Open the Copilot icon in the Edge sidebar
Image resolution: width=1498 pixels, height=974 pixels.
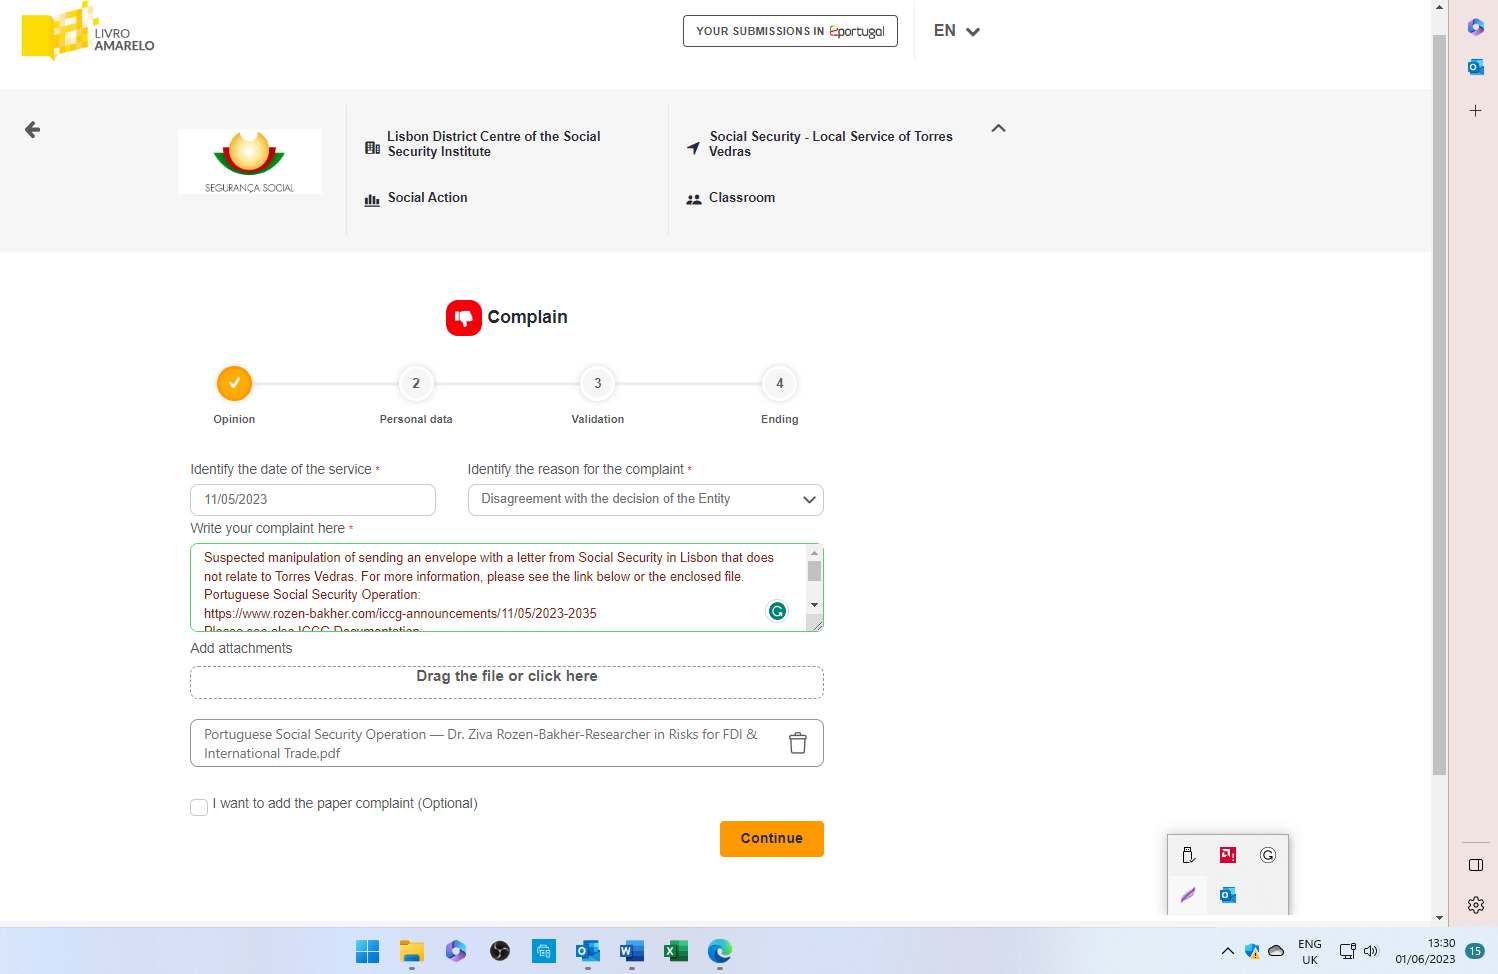pos(1475,27)
